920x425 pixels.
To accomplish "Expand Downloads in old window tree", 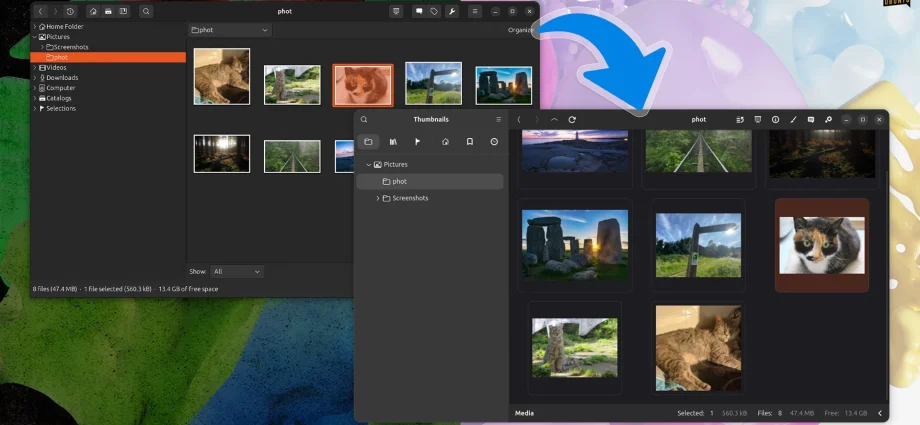I will tap(35, 77).
